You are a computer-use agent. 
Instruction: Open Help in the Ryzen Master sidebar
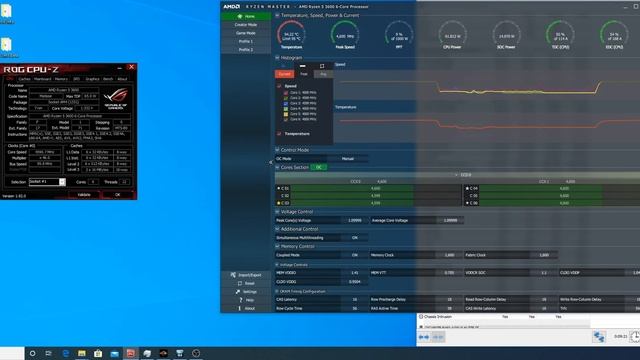246,300
